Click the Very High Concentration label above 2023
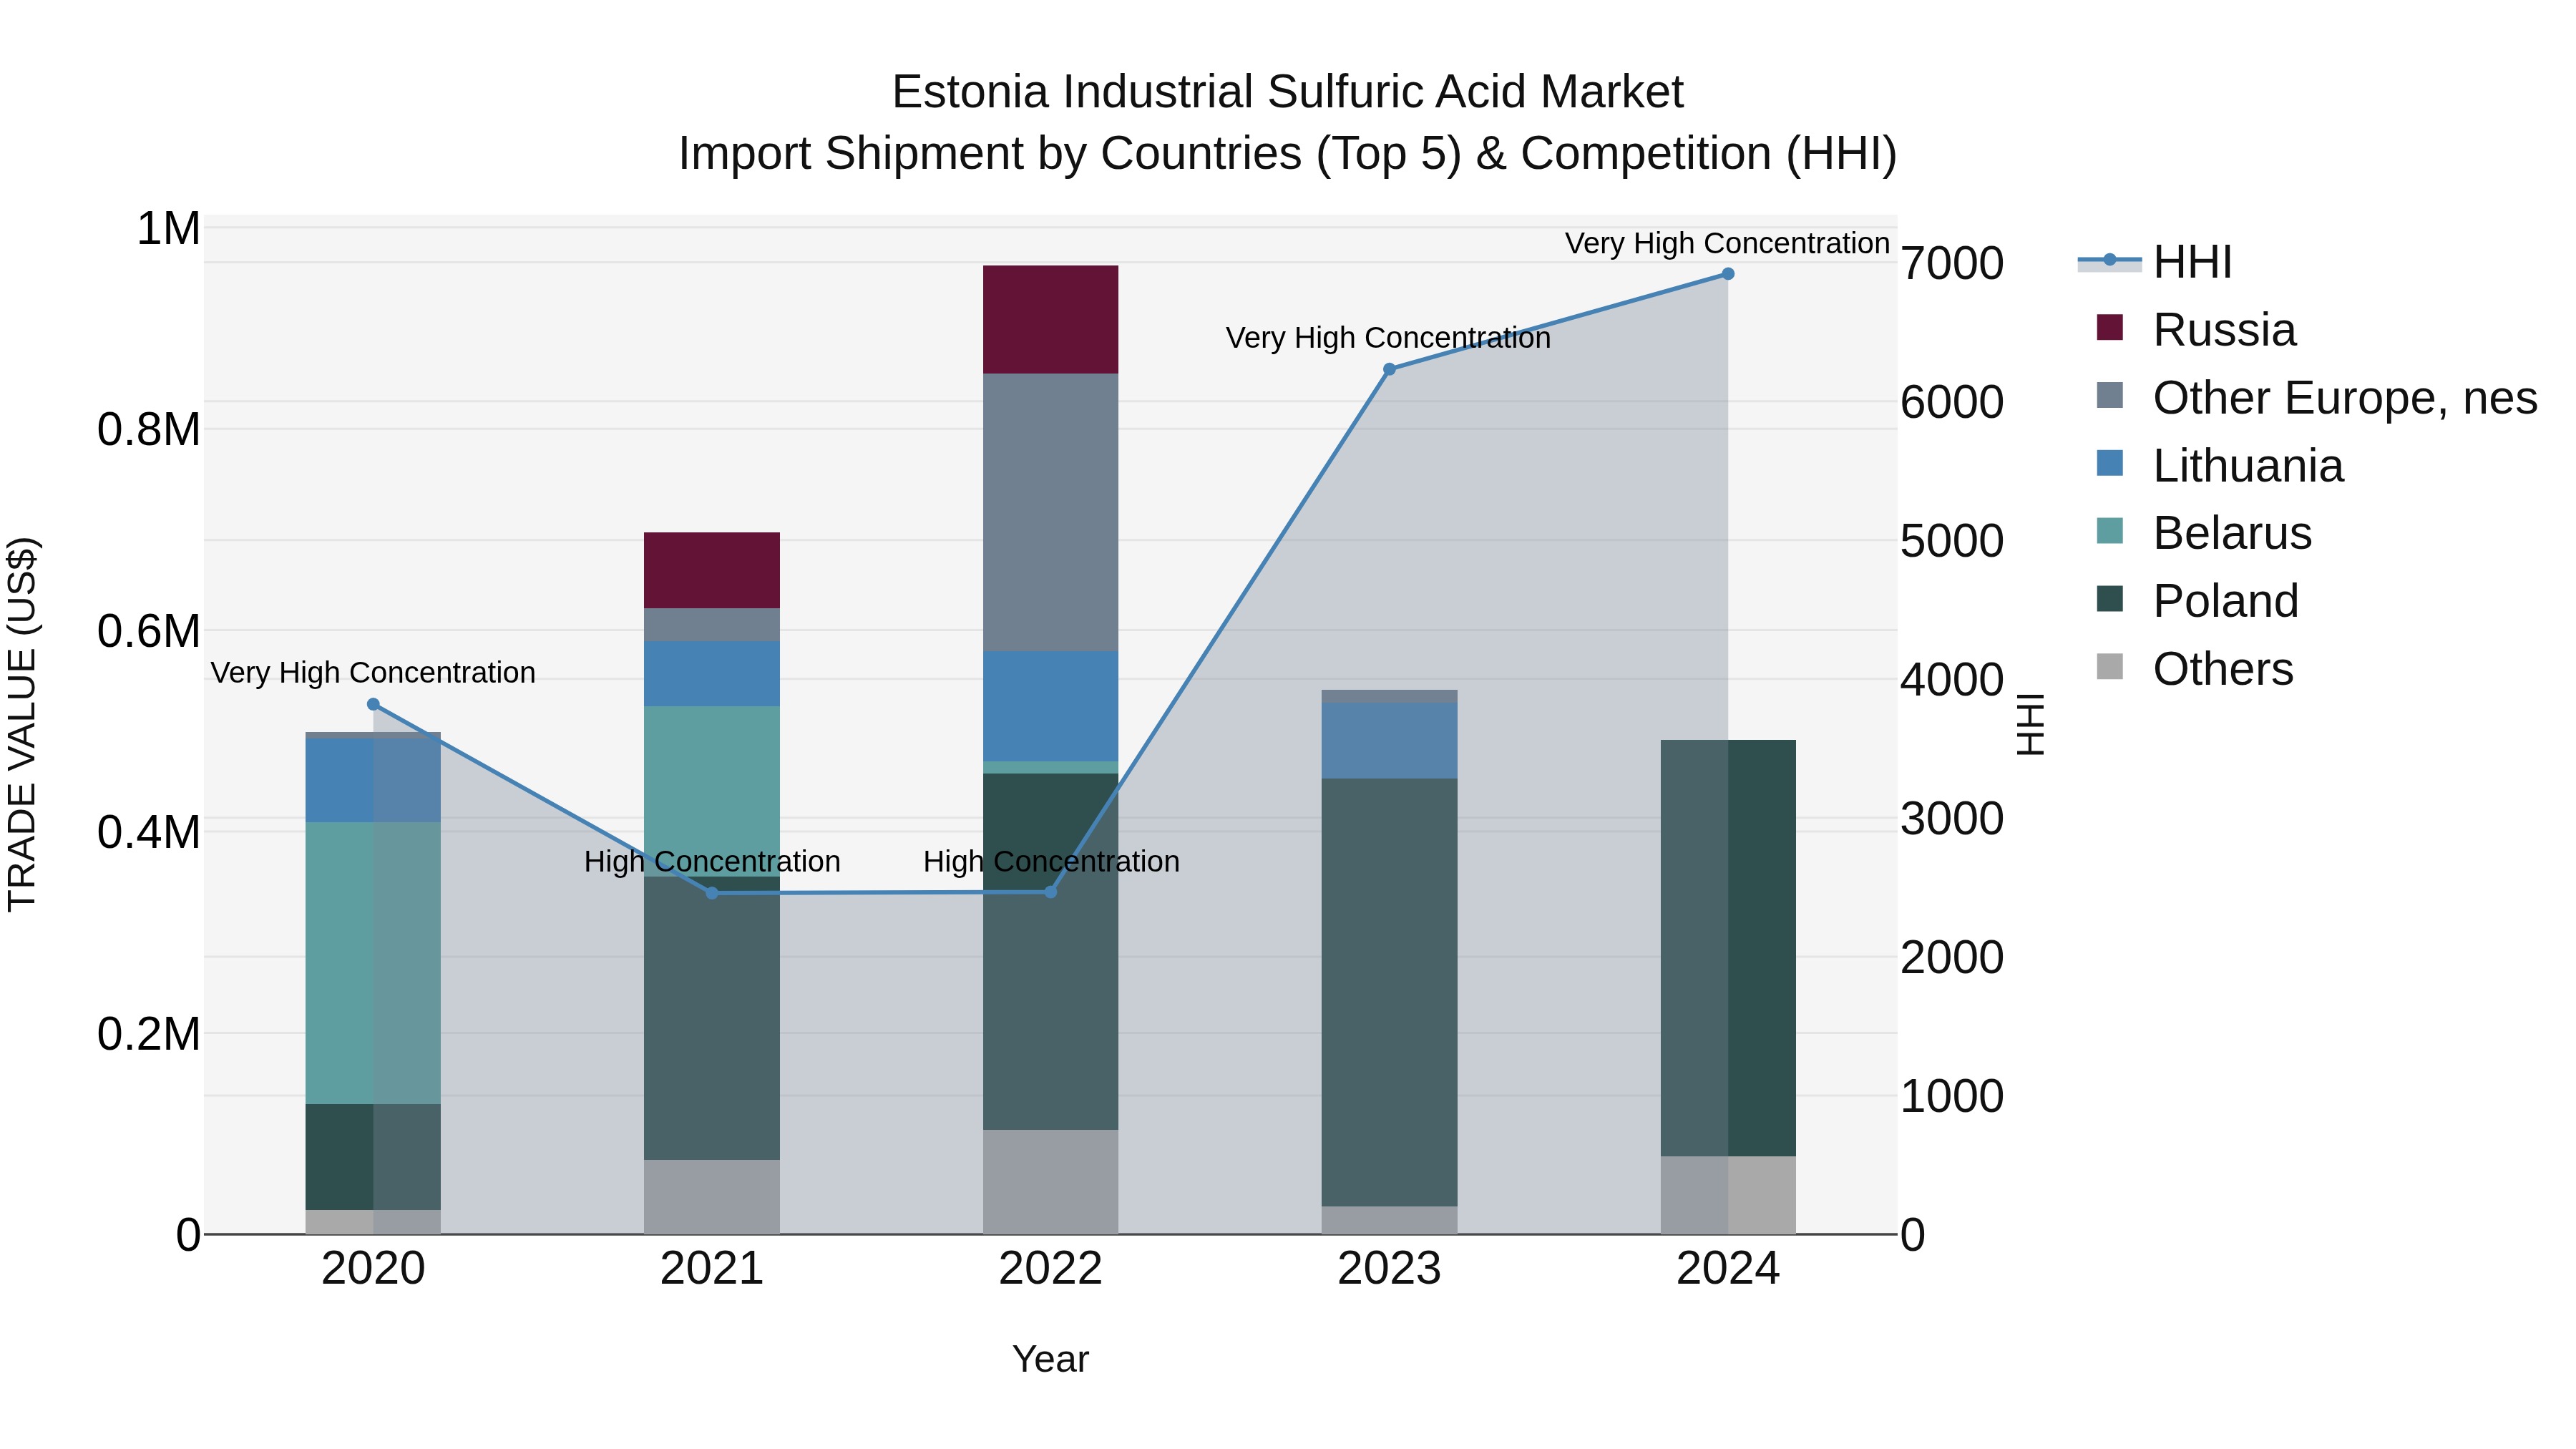 click(x=1389, y=339)
